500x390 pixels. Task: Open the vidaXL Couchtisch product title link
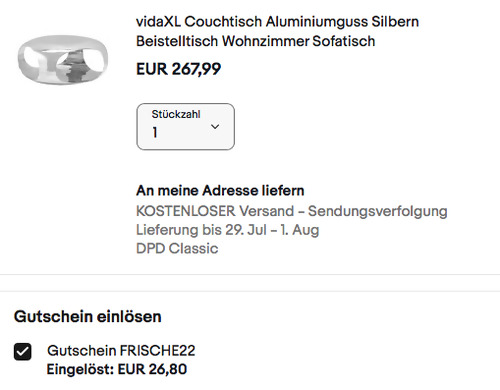[x=277, y=31]
